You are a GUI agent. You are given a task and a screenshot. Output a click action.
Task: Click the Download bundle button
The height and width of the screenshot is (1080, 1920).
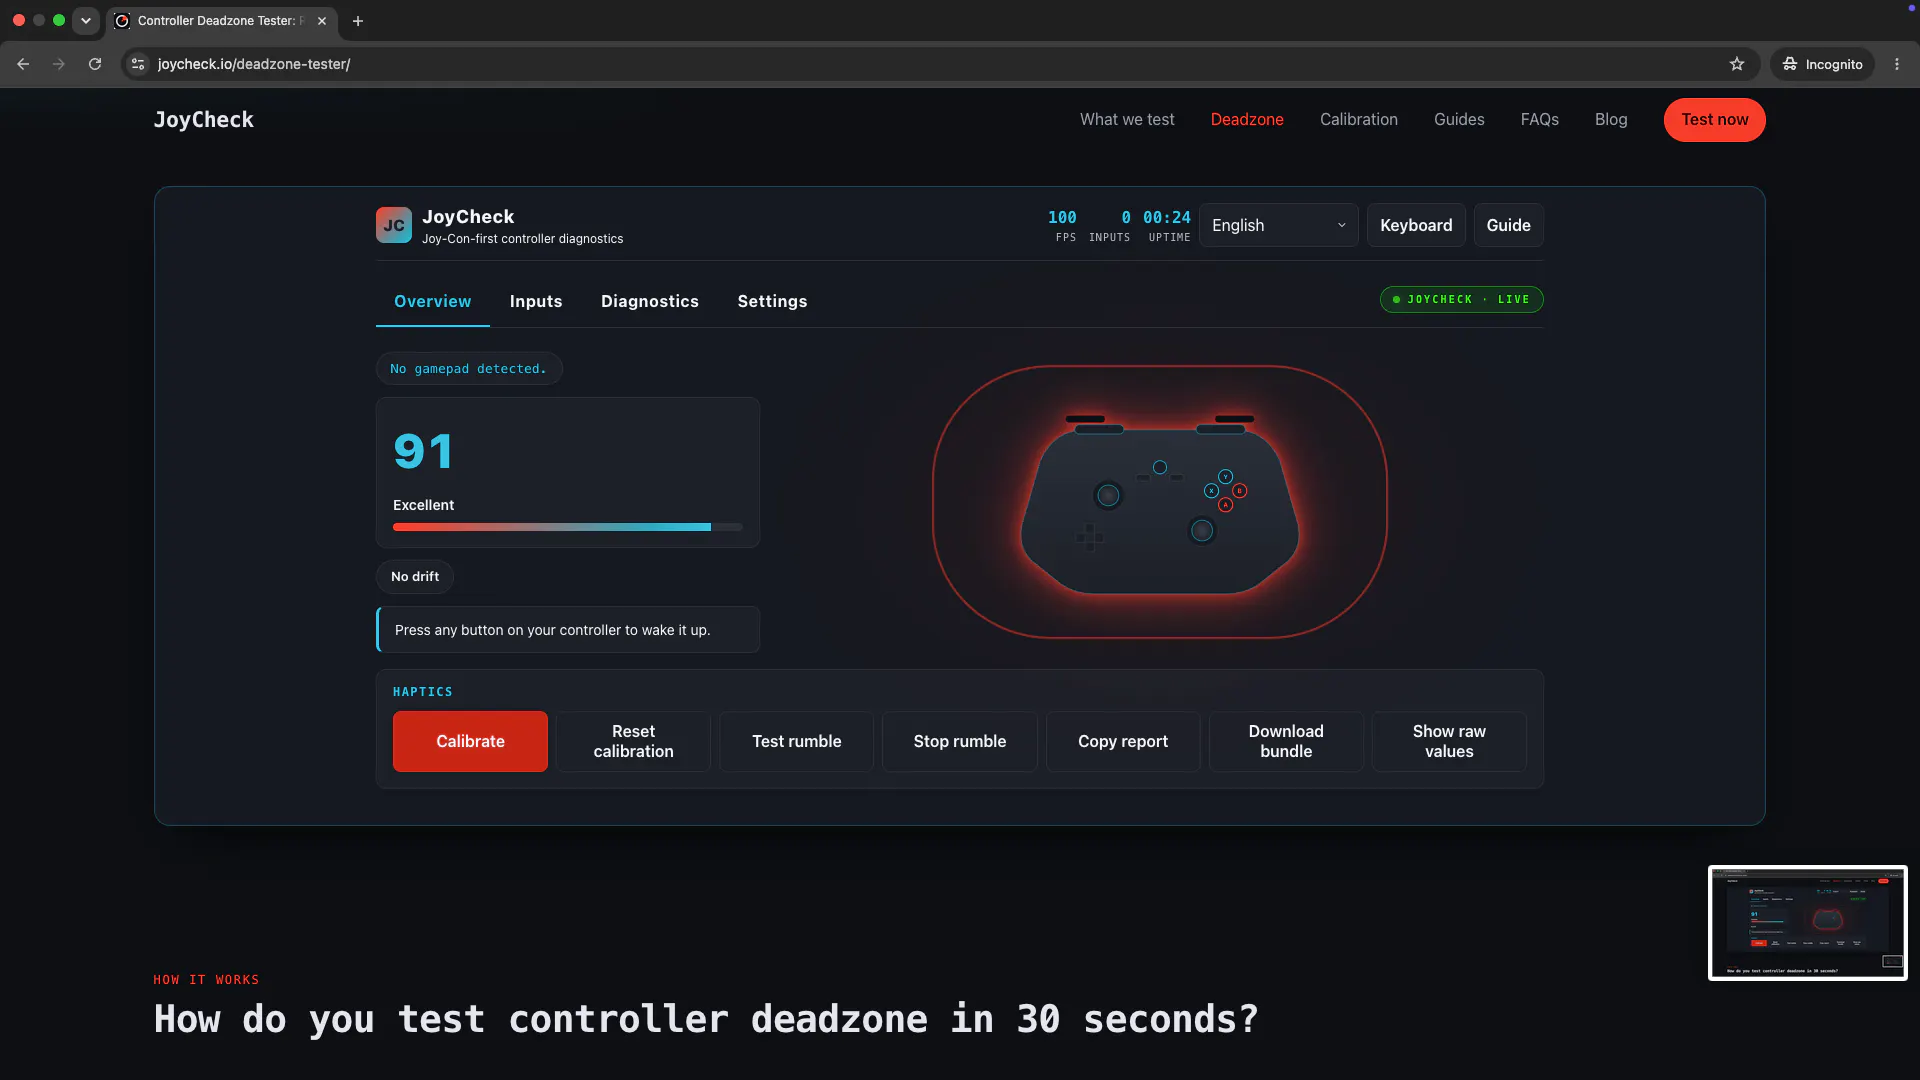click(1286, 741)
